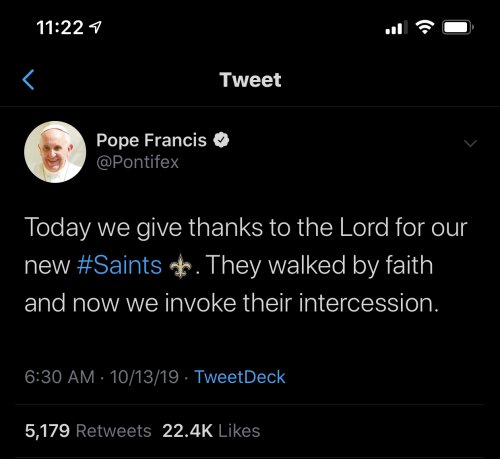Tap the 11:22 clock in status bar

pyautogui.click(x=60, y=28)
